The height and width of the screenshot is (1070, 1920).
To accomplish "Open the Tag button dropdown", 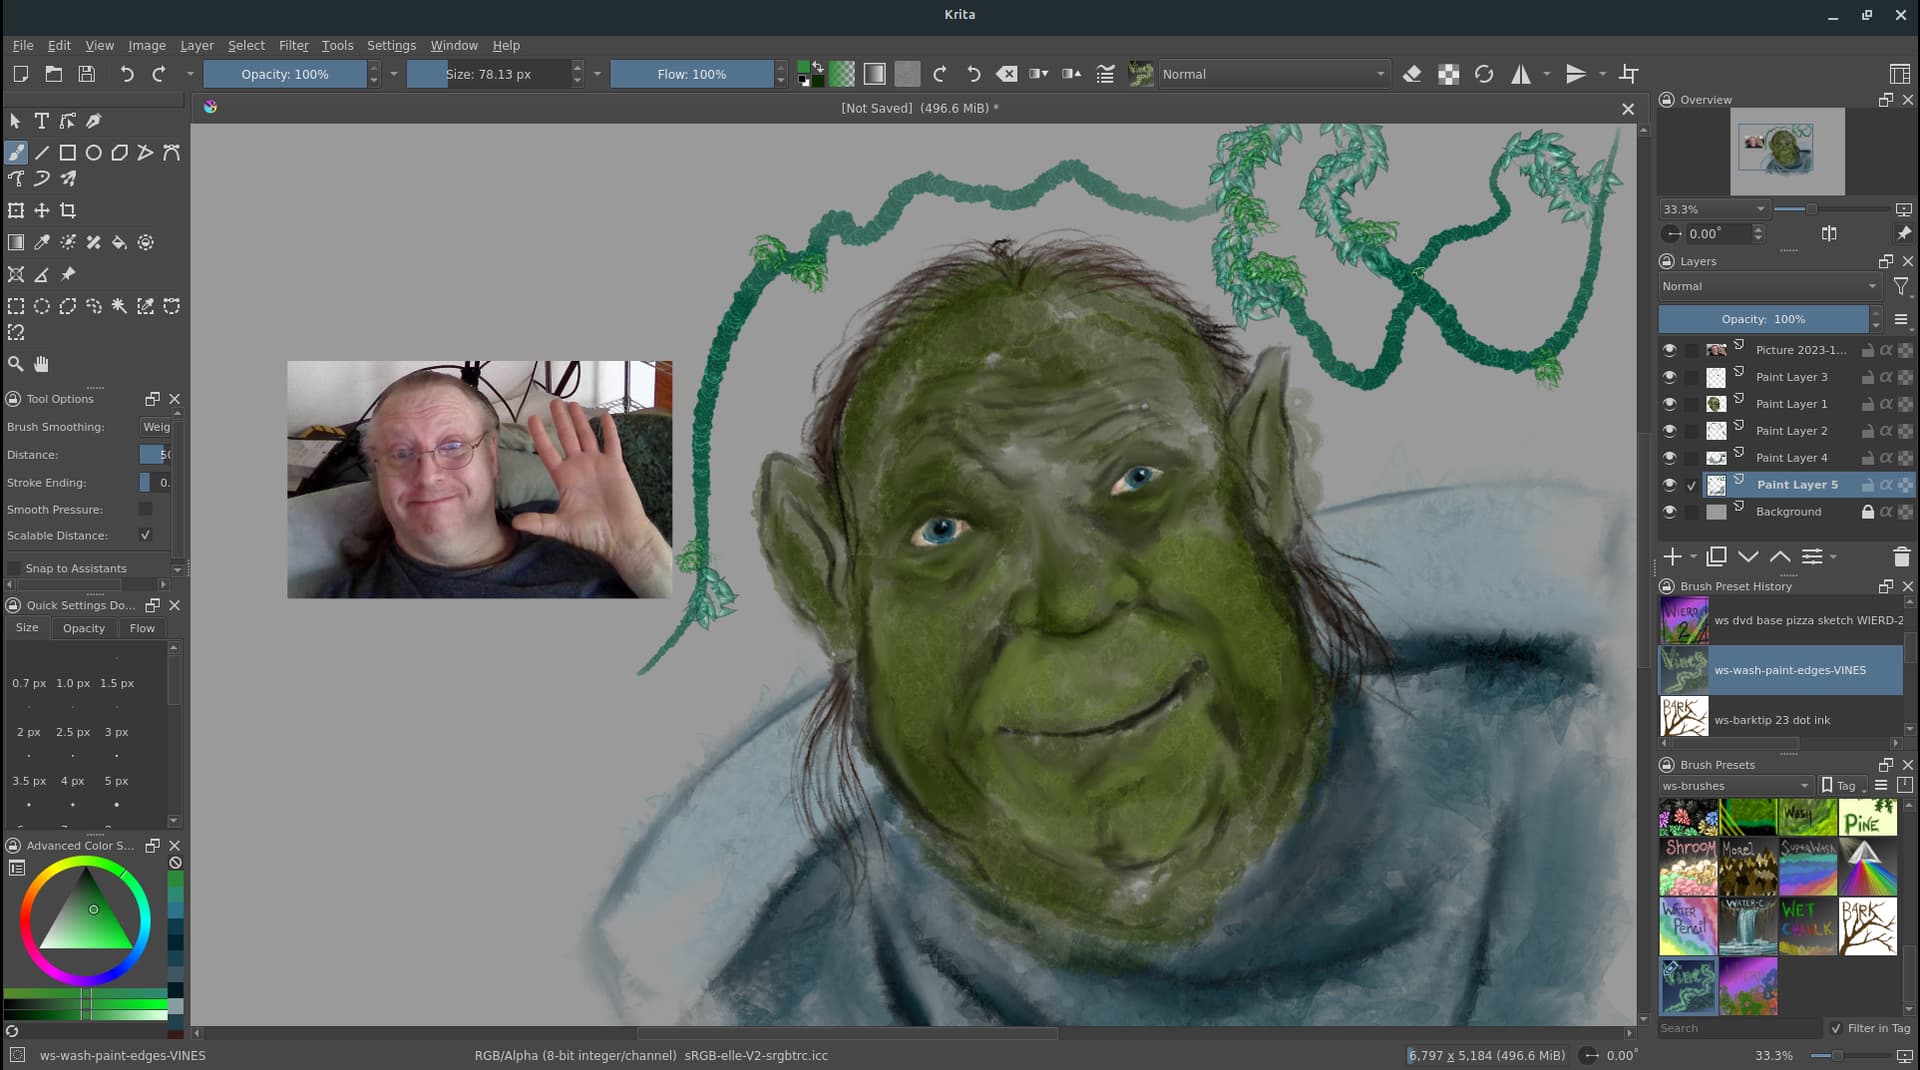I will 1844,786.
